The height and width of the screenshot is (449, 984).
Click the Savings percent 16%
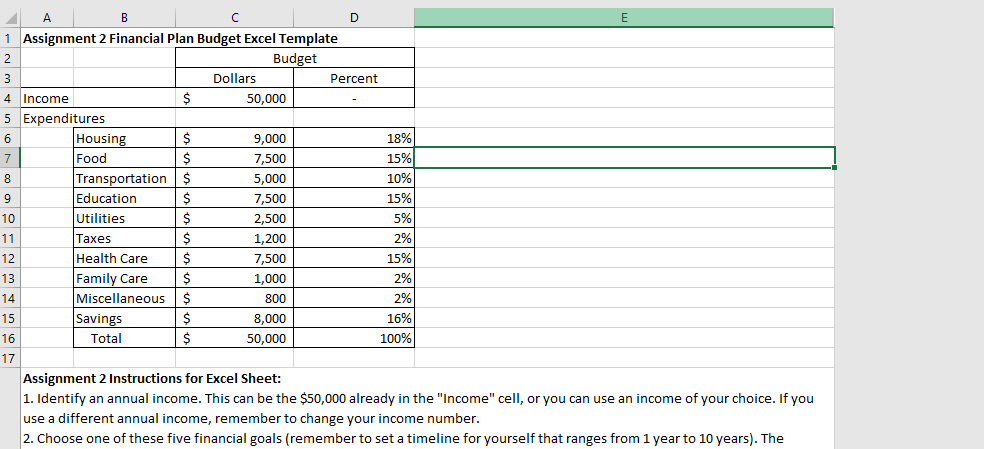click(x=354, y=318)
